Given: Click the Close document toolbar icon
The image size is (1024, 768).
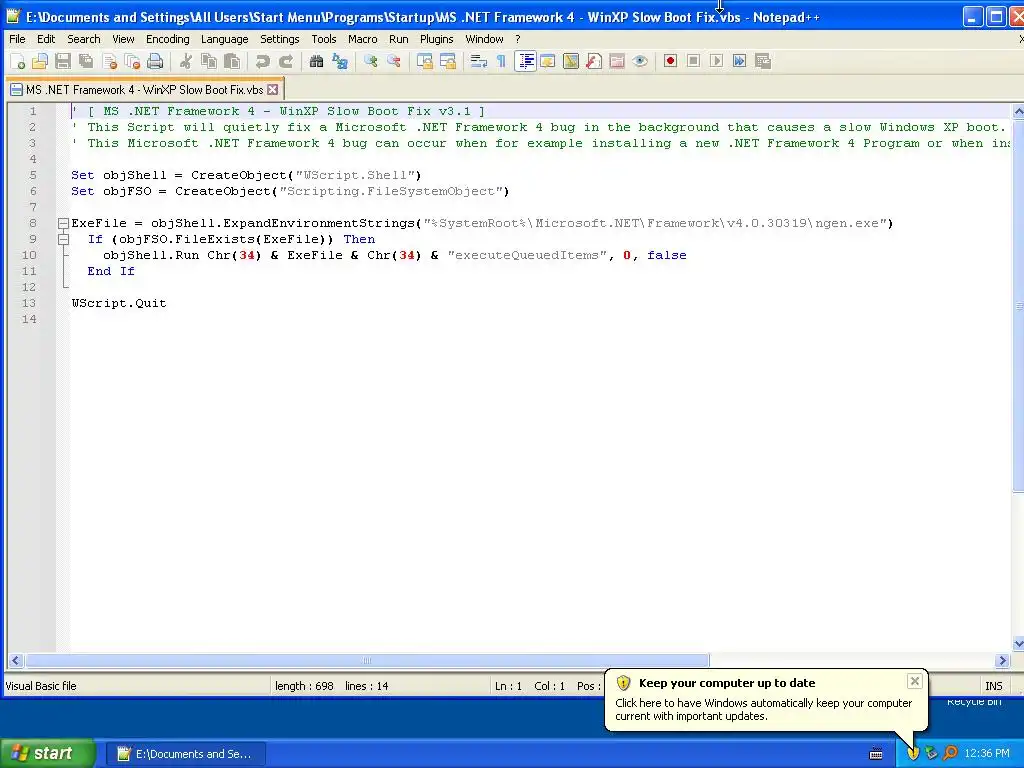Looking at the screenshot, I should click(109, 61).
